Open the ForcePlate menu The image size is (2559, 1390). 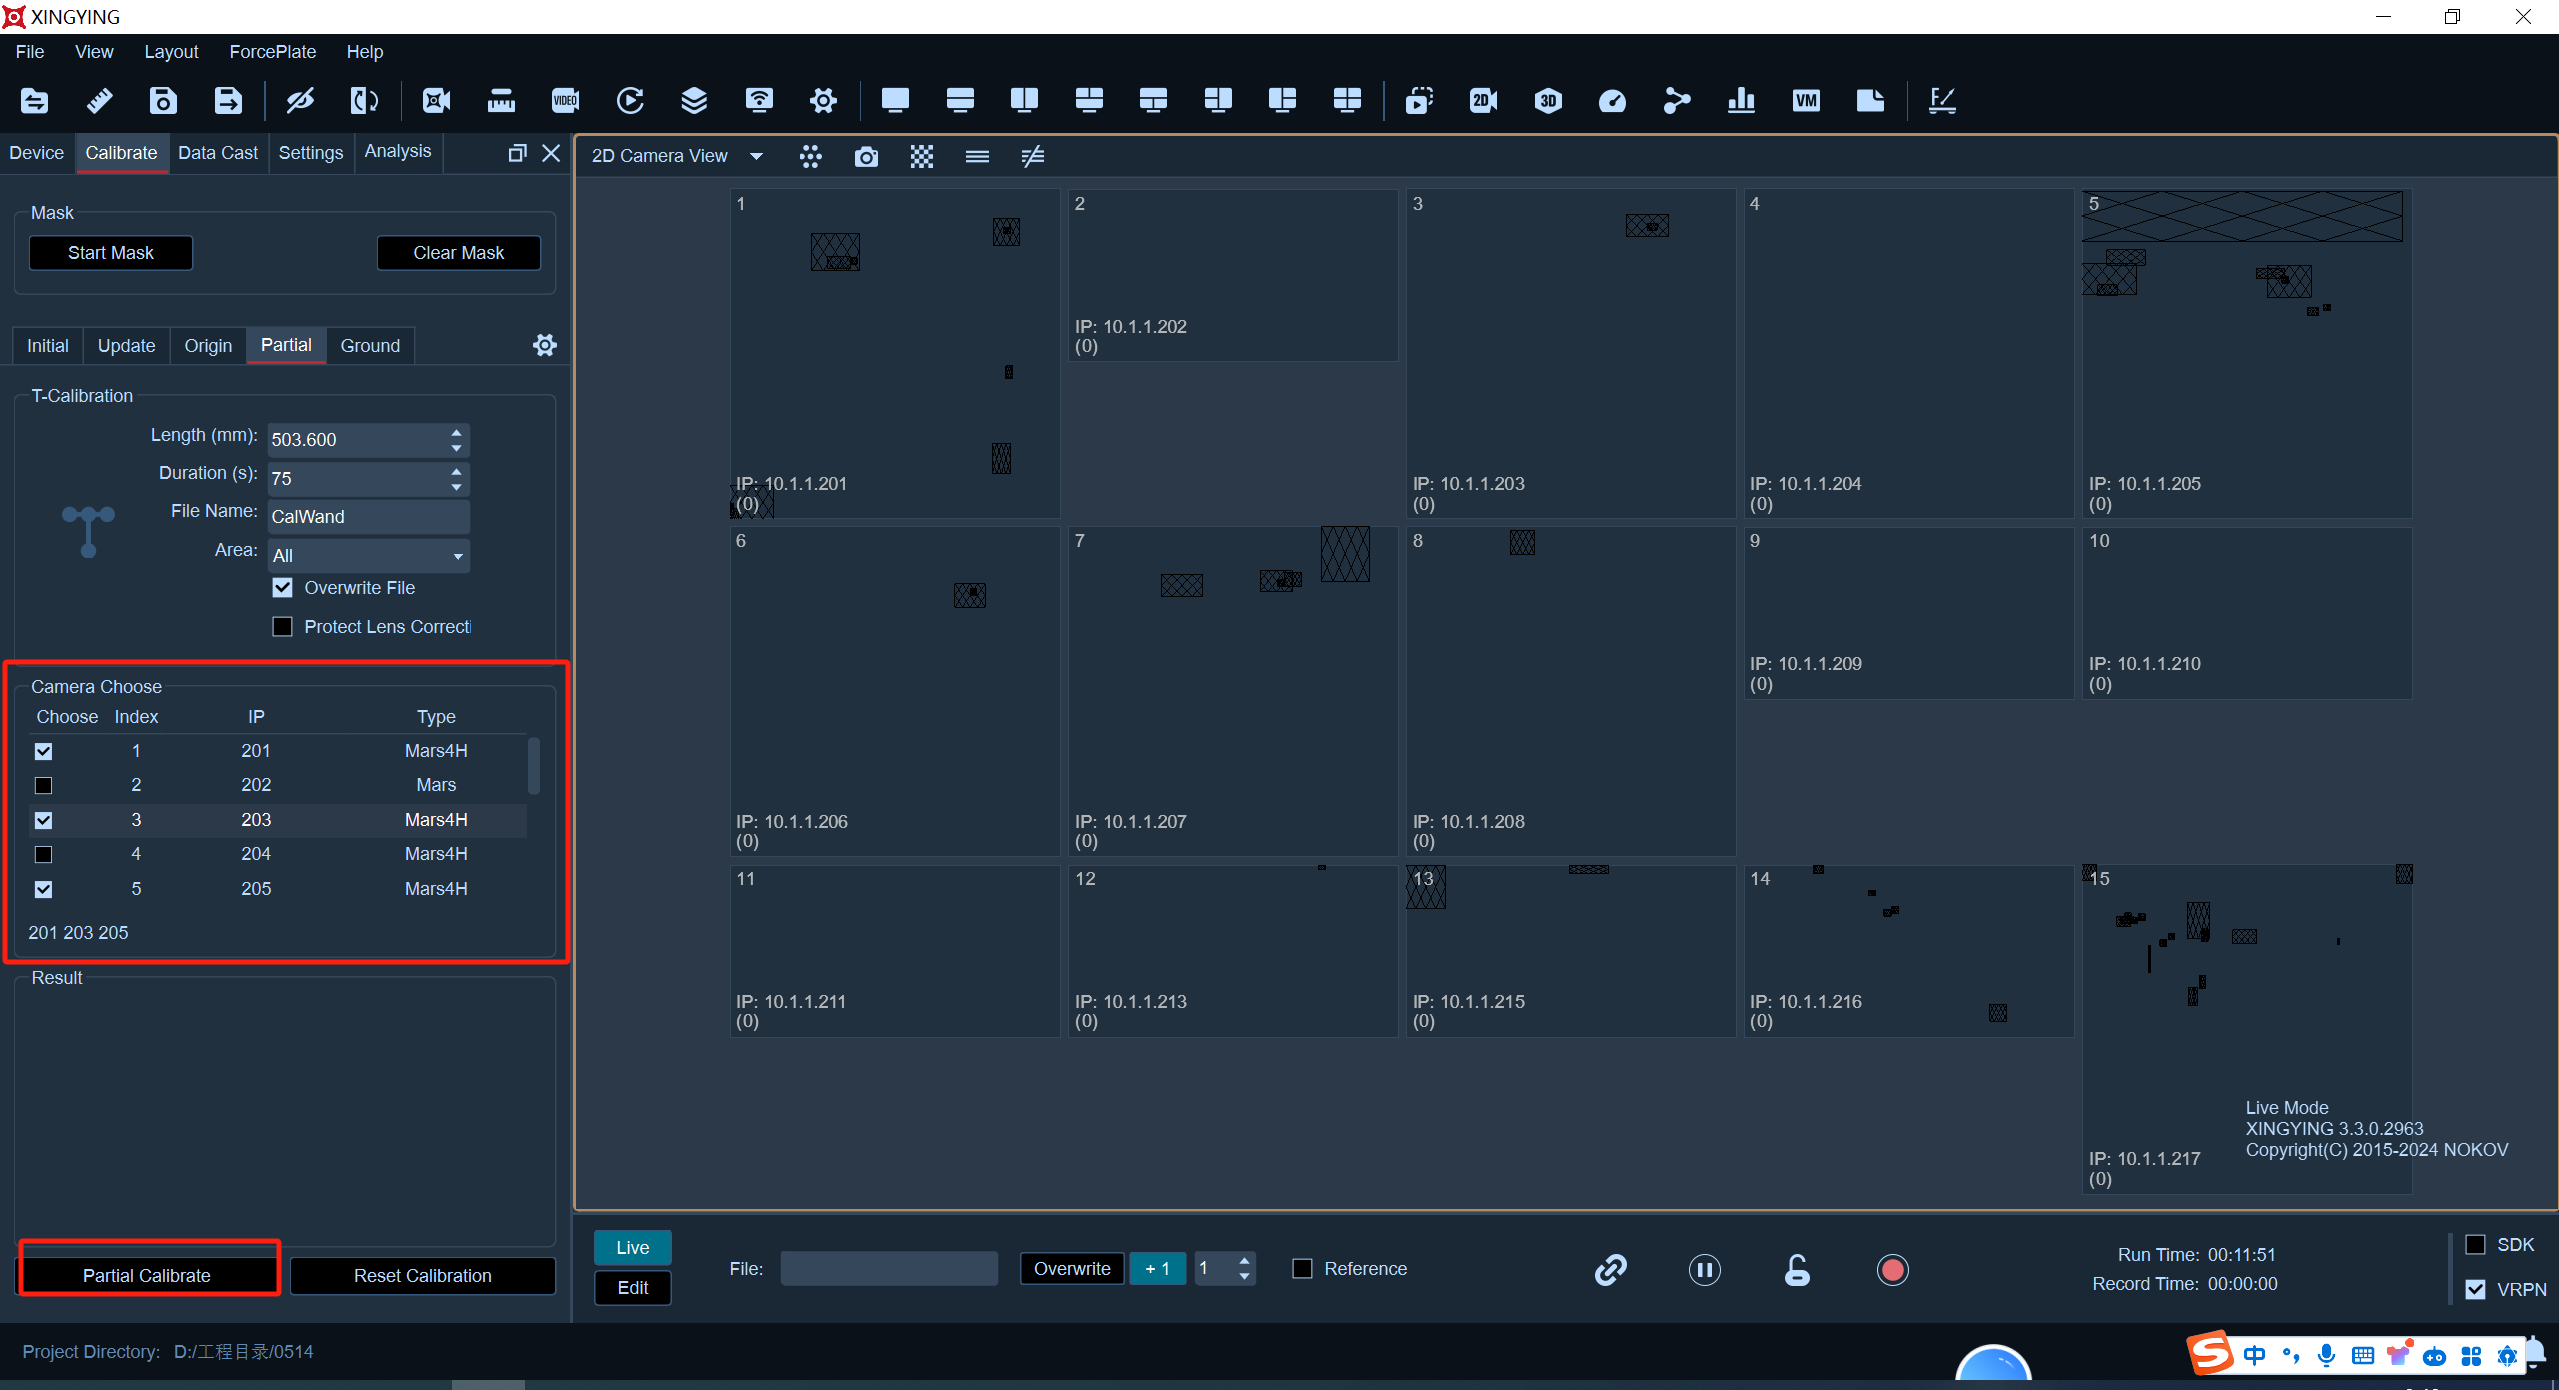[272, 52]
